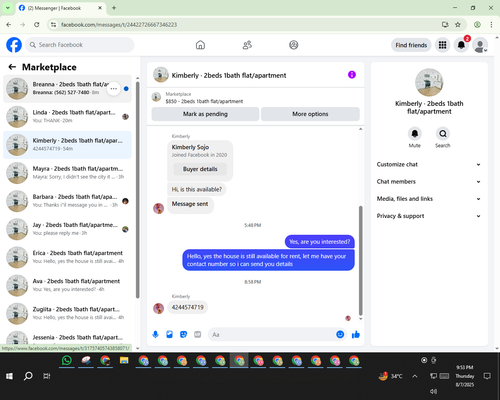Record a voice clip with the microphone icon

(x=155, y=334)
